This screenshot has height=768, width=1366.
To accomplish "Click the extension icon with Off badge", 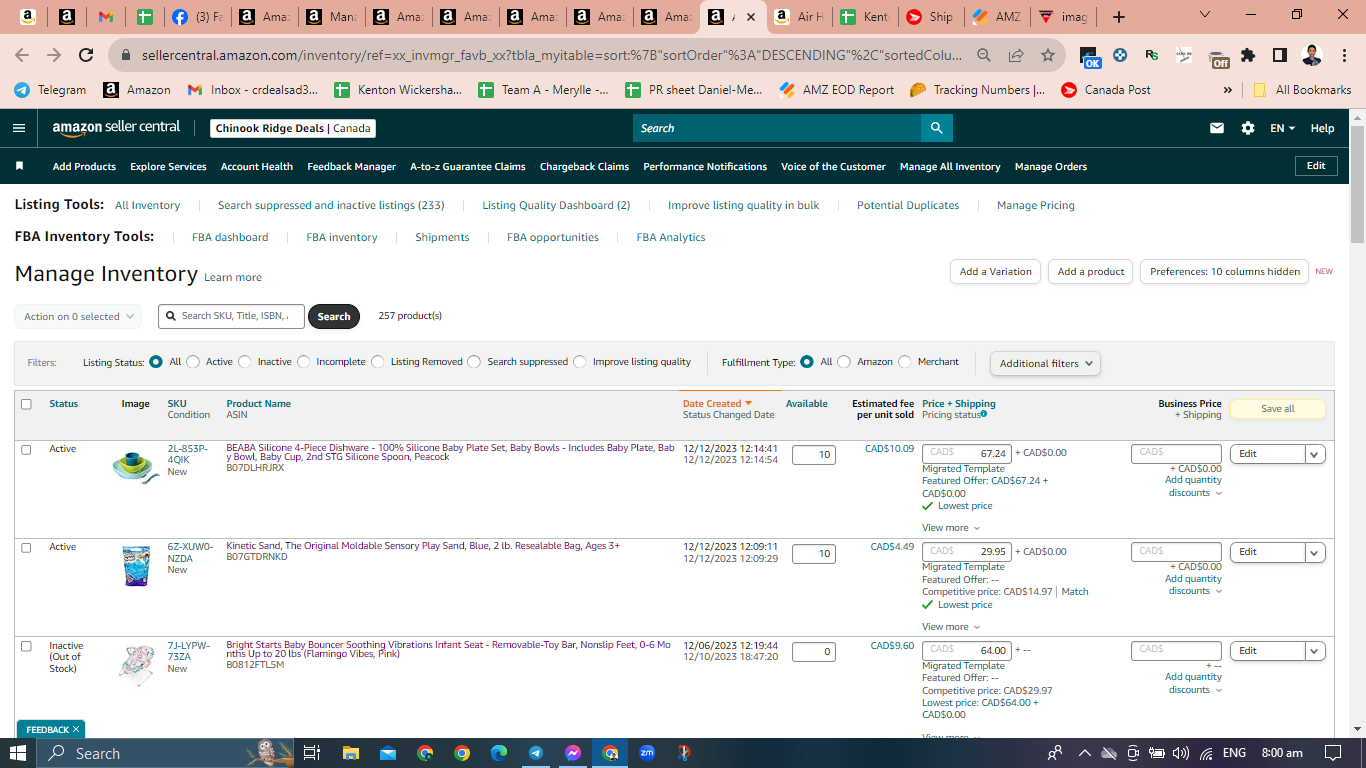I will [x=1217, y=58].
